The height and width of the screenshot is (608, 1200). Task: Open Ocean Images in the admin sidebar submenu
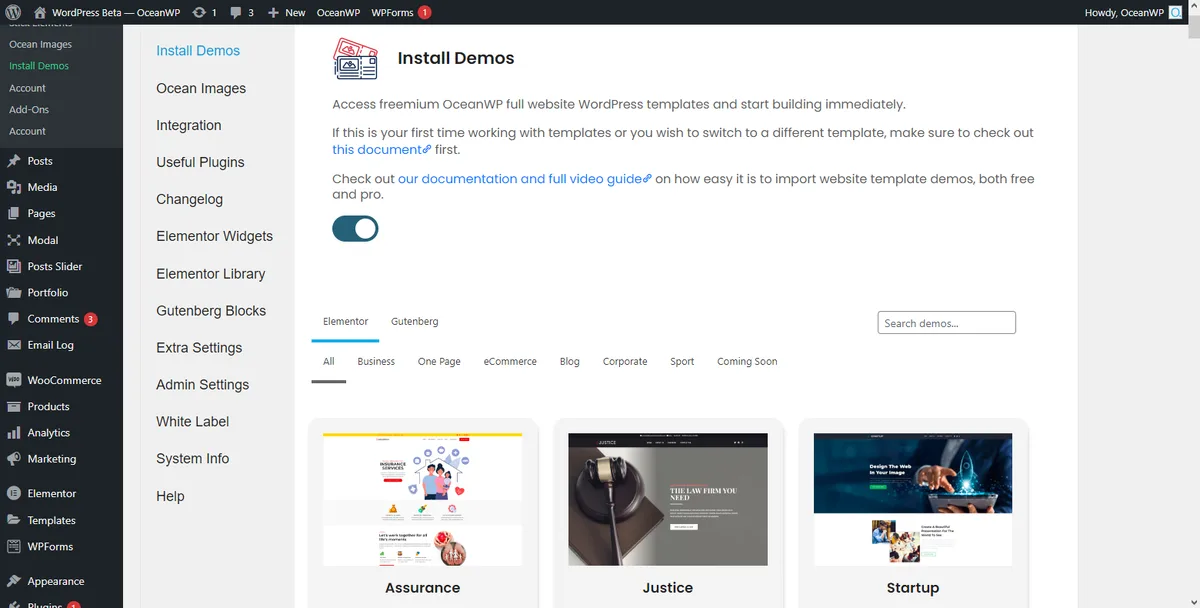pos(40,44)
